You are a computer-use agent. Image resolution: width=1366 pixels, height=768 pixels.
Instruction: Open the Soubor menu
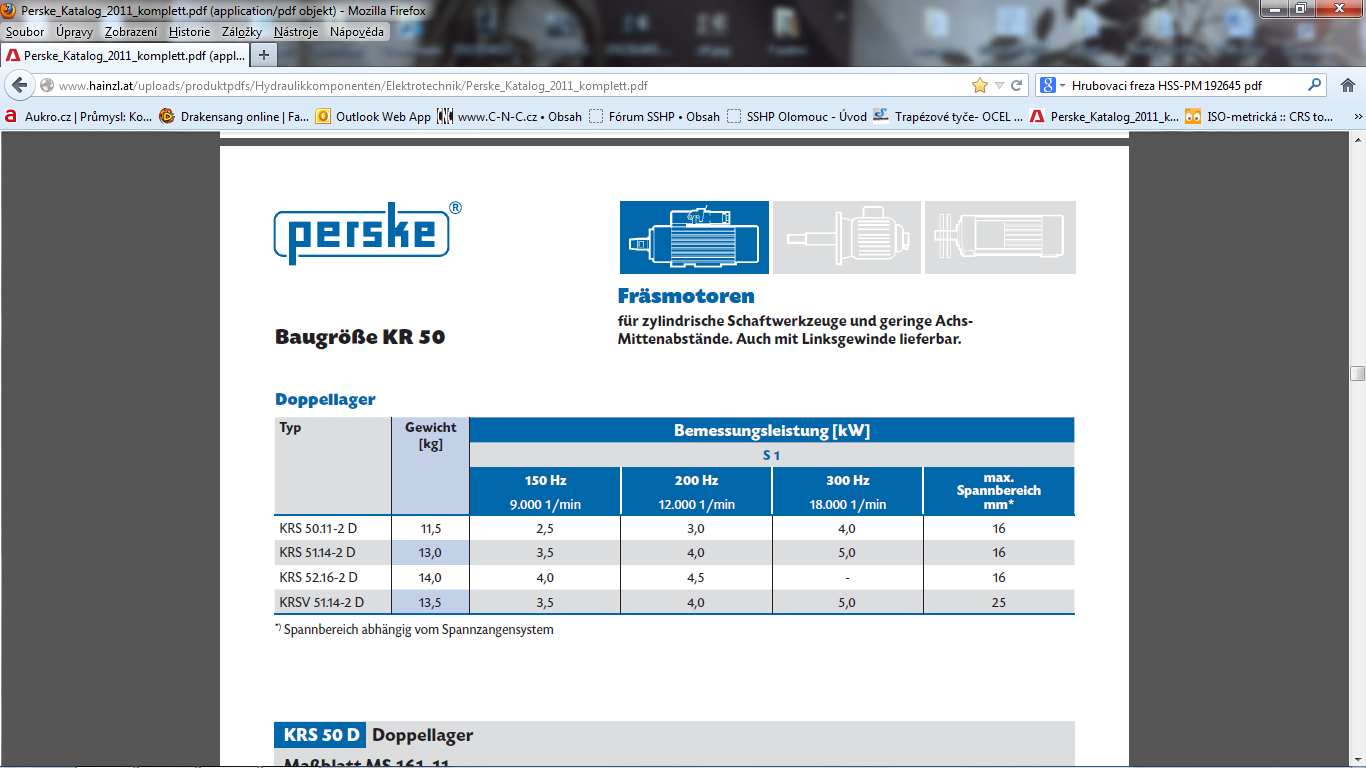pyautogui.click(x=25, y=32)
